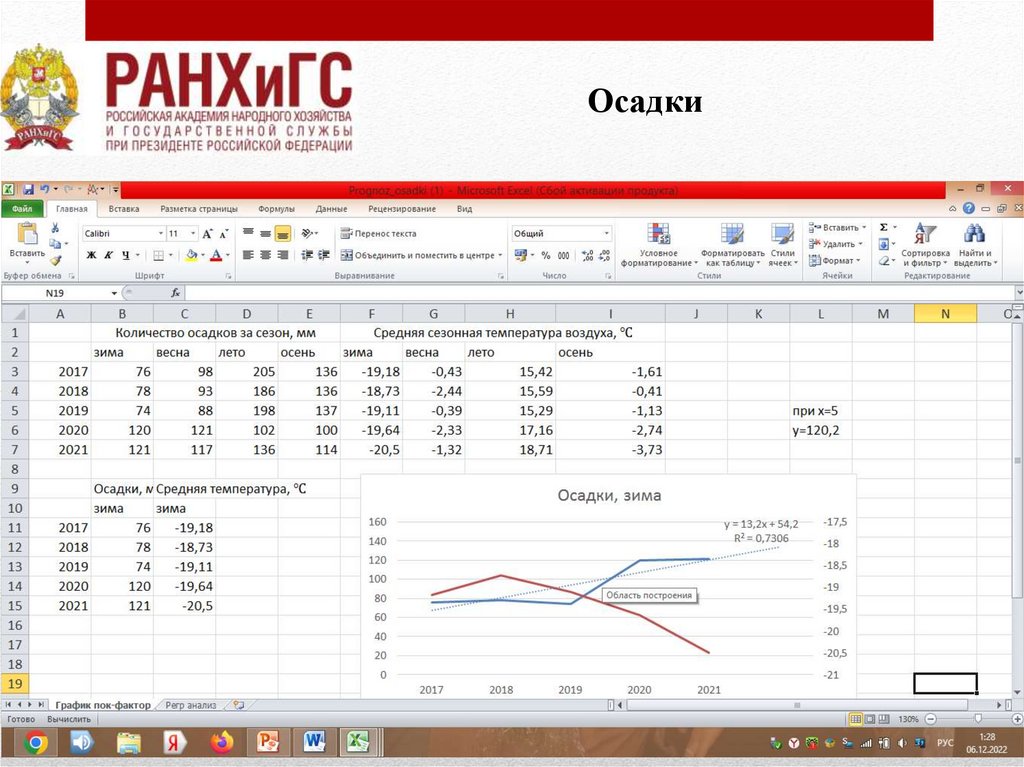Click the Name Box showing N19

[60, 293]
